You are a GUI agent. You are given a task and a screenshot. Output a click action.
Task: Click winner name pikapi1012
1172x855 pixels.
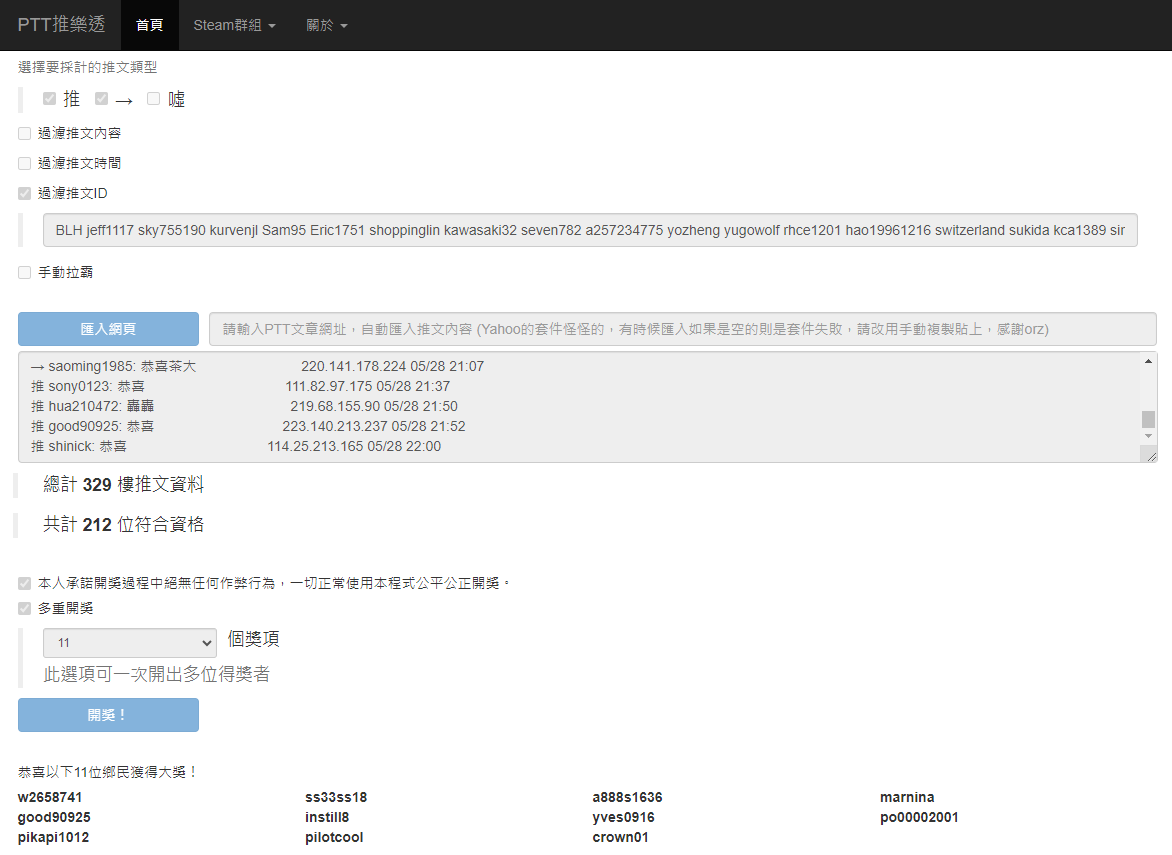pos(53,838)
